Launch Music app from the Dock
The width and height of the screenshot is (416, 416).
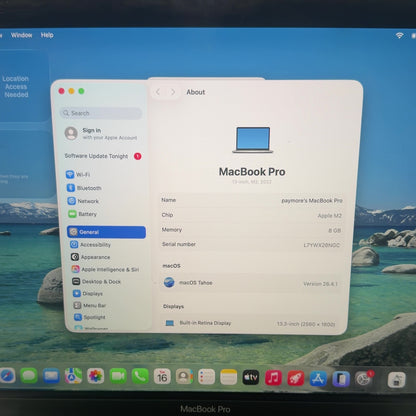point(273,378)
